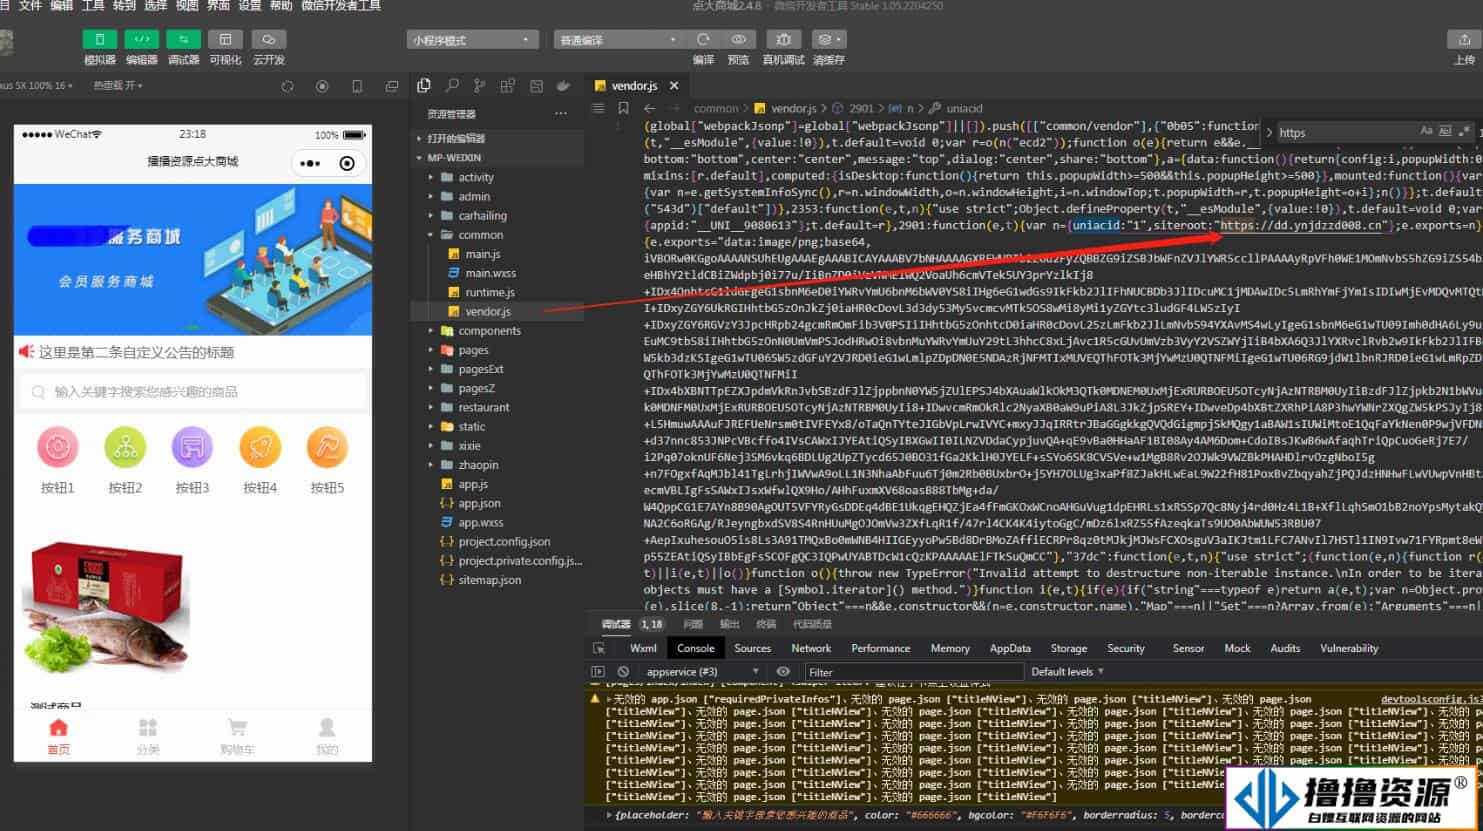The width and height of the screenshot is (1483, 831).
Task: Click the Compile refresh icon
Action: [x=704, y=39]
